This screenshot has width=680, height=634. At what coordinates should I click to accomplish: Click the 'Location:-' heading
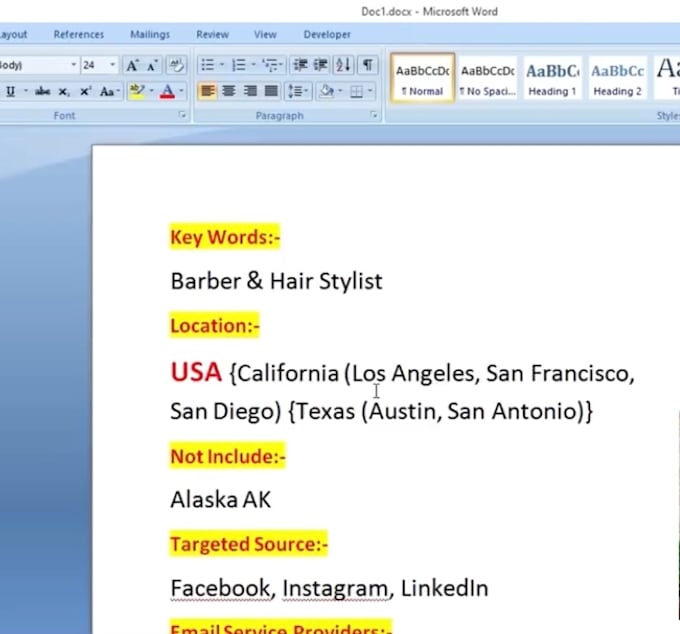click(x=215, y=325)
